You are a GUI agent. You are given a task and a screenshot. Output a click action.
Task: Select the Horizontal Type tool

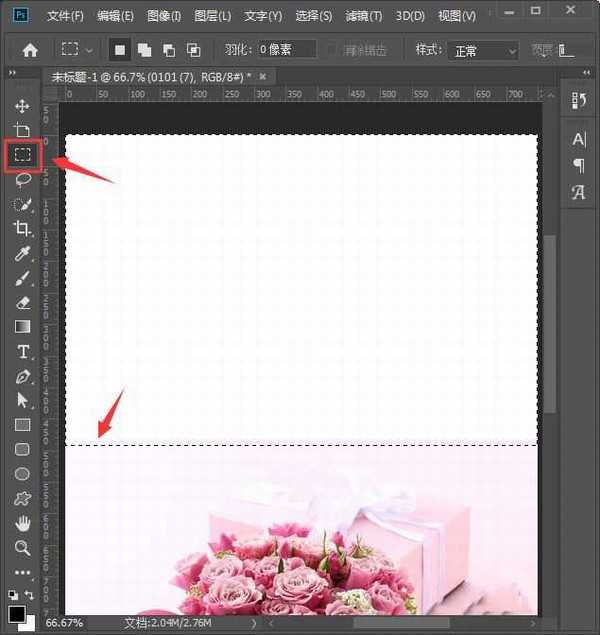(22, 352)
